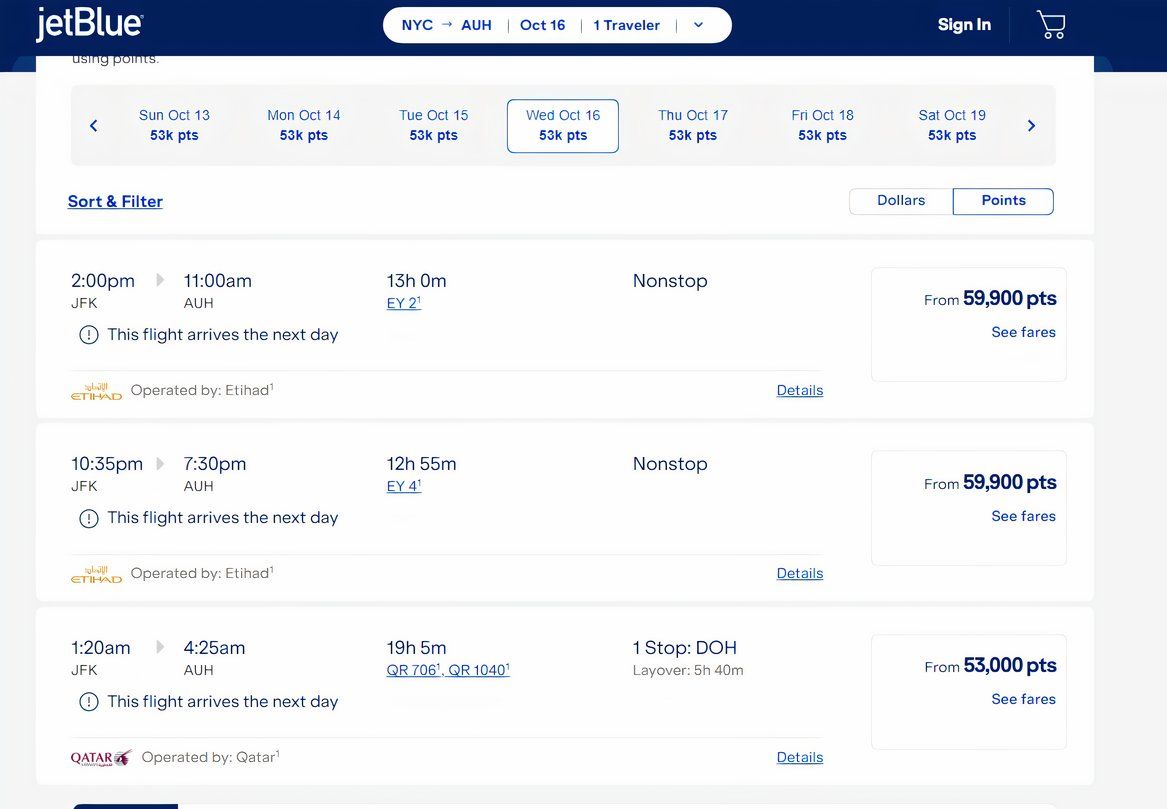Click the previous week arrow in date carousel
Viewport: 1167px width, 809px height.
93,126
